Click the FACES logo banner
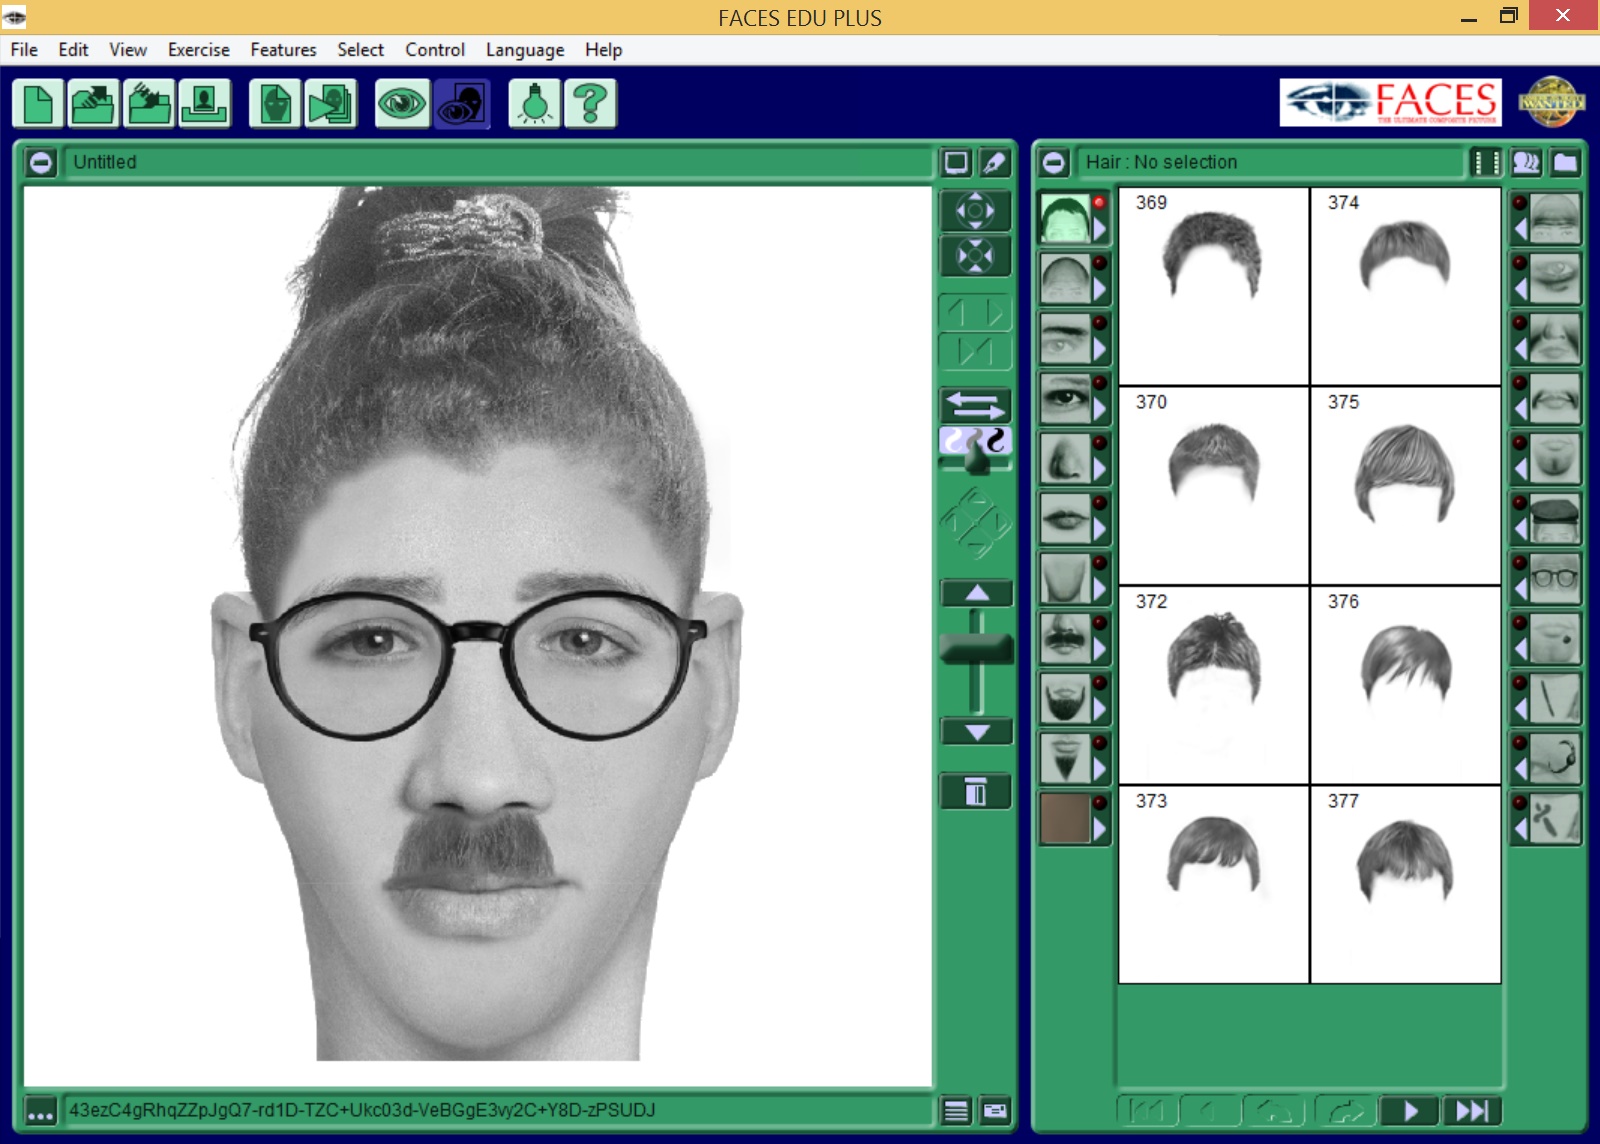 [1390, 102]
